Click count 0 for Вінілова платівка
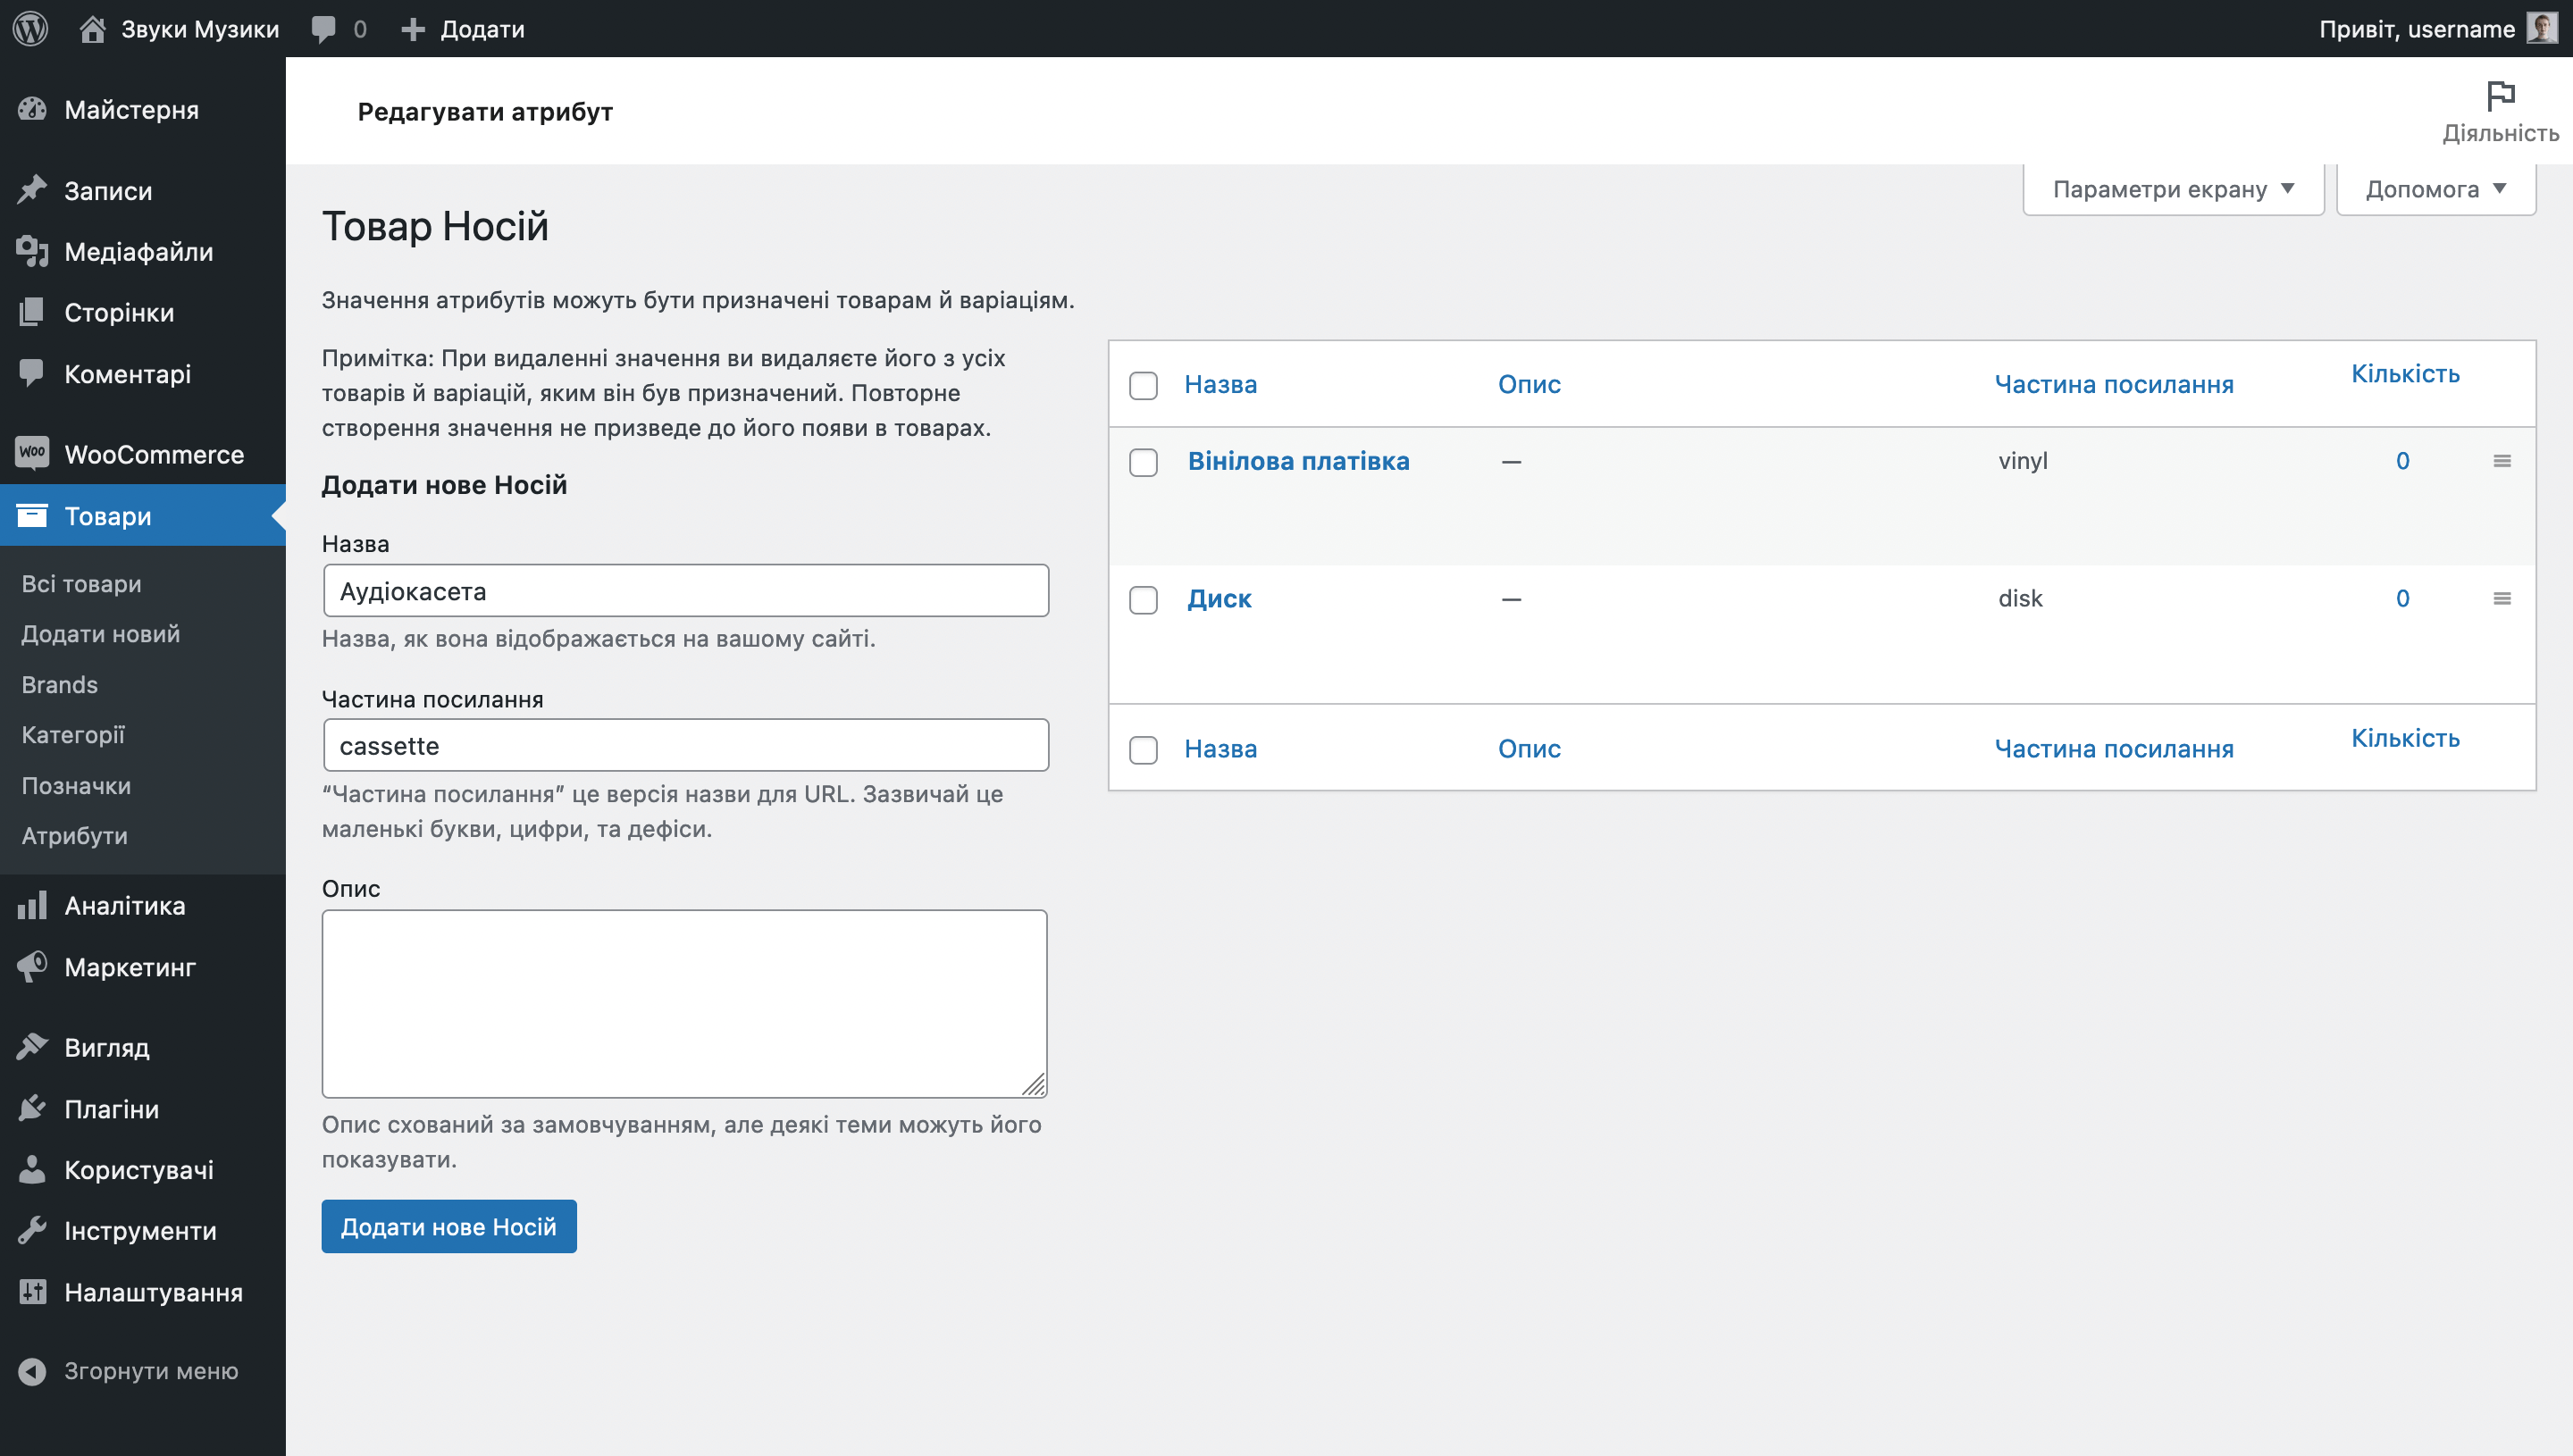 coord(2402,460)
